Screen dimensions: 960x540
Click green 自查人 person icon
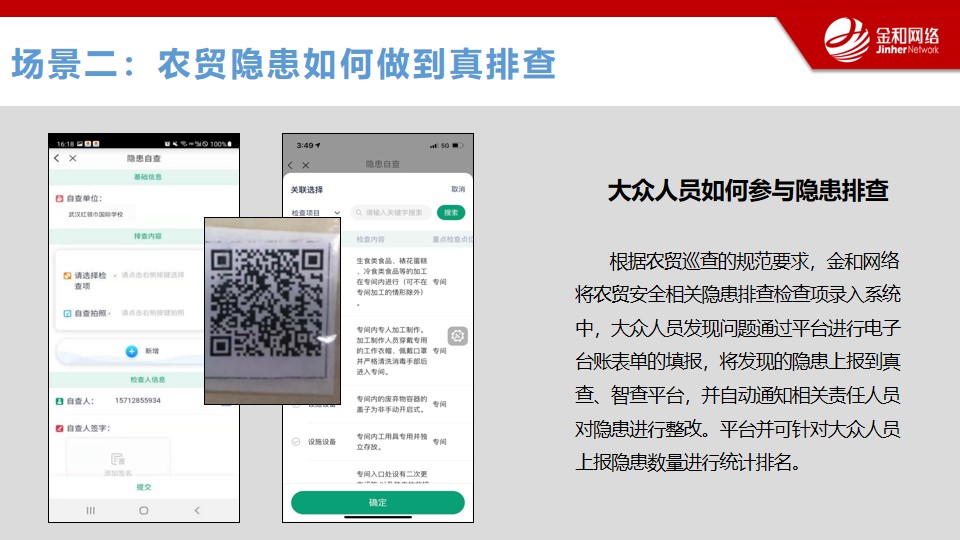(59, 401)
